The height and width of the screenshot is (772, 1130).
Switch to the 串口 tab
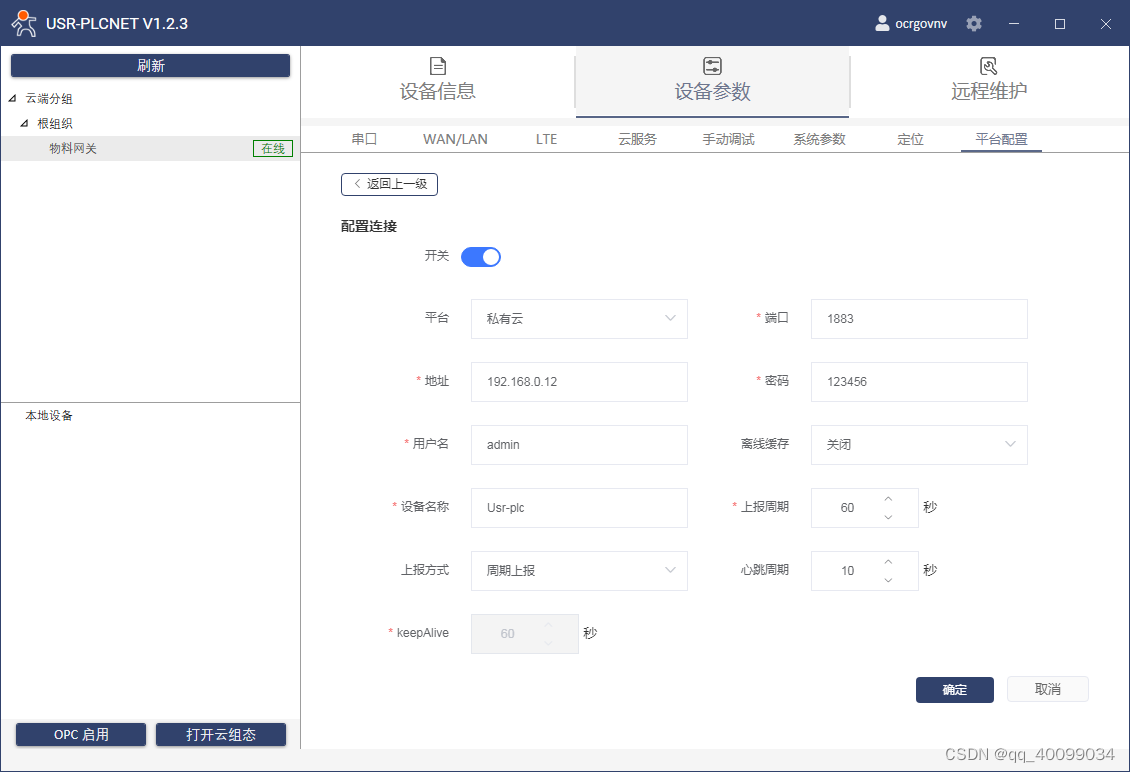click(364, 139)
